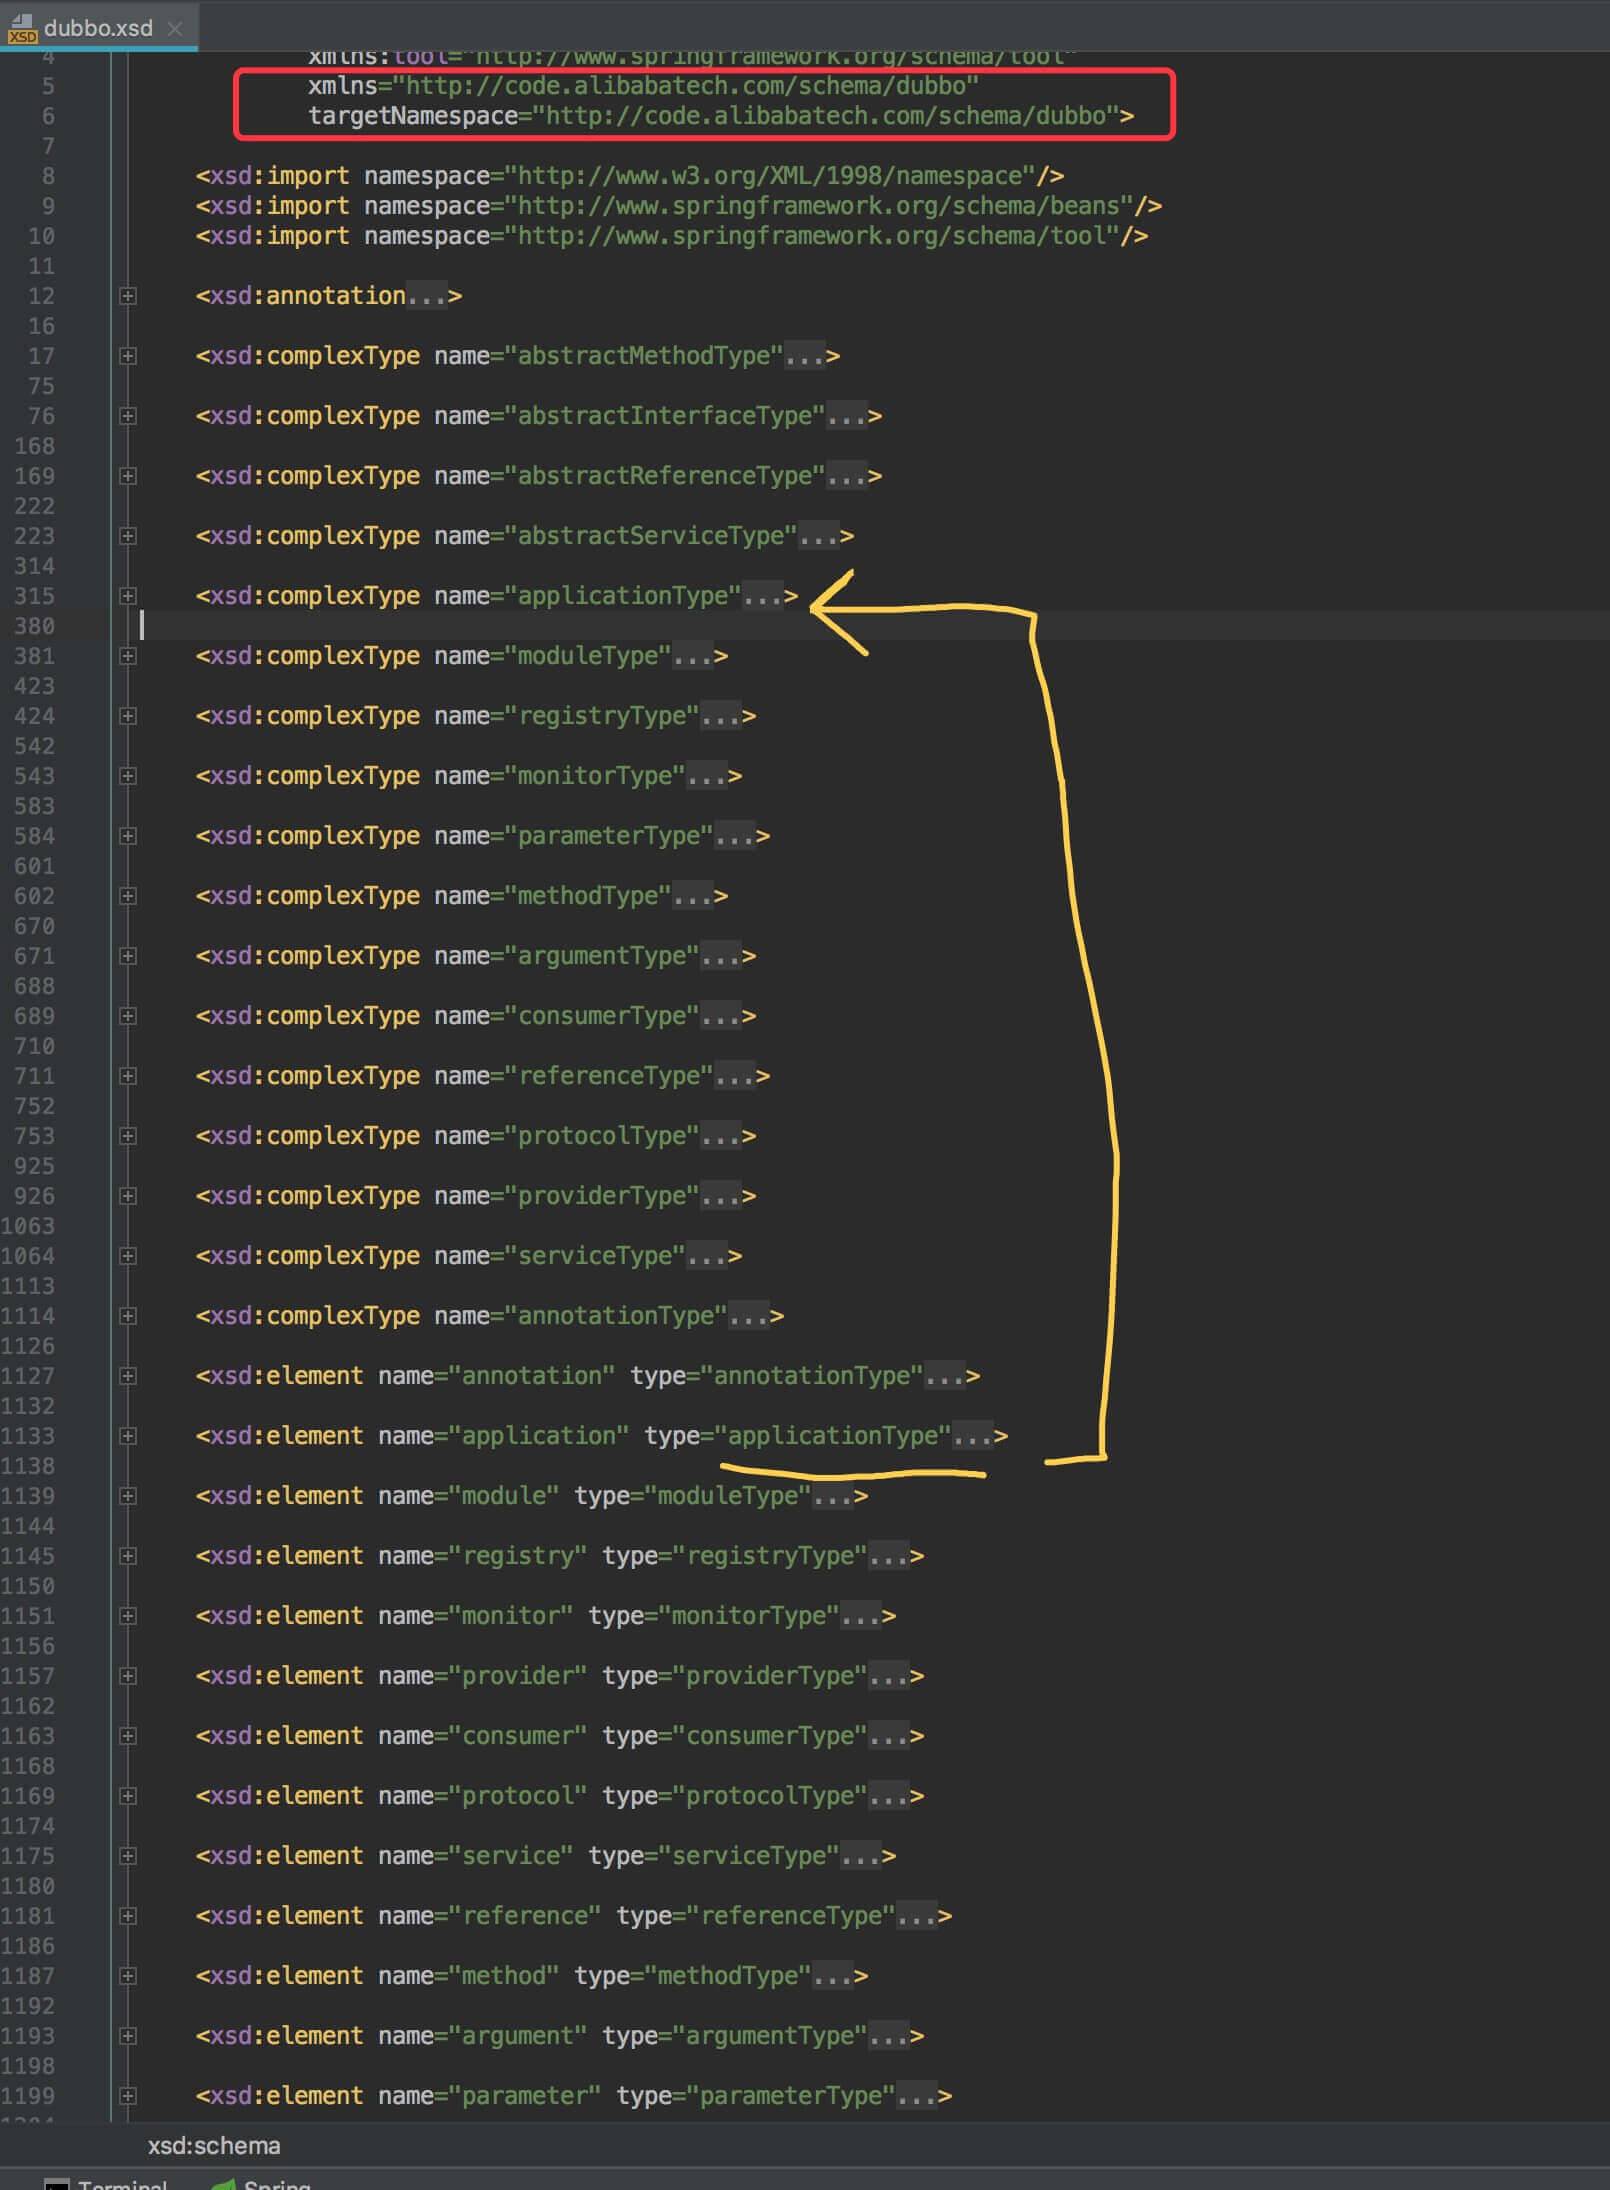
Task: Expand the abstractMethodType complexType fold
Action: pos(128,356)
